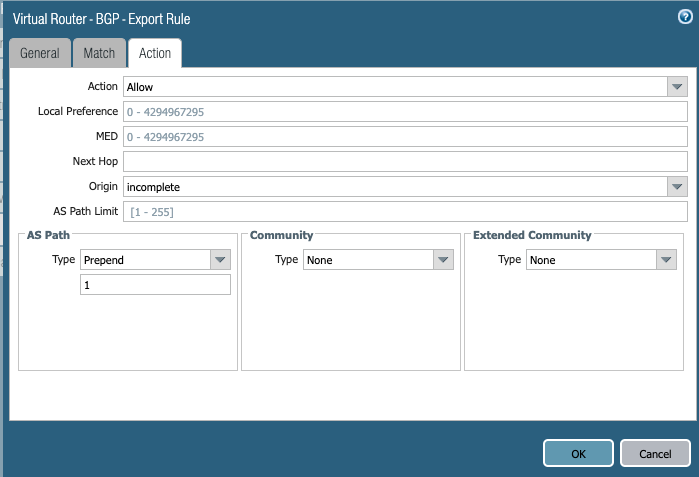Image resolution: width=699 pixels, height=477 pixels.
Task: Select the Action tab
Action: click(154, 54)
